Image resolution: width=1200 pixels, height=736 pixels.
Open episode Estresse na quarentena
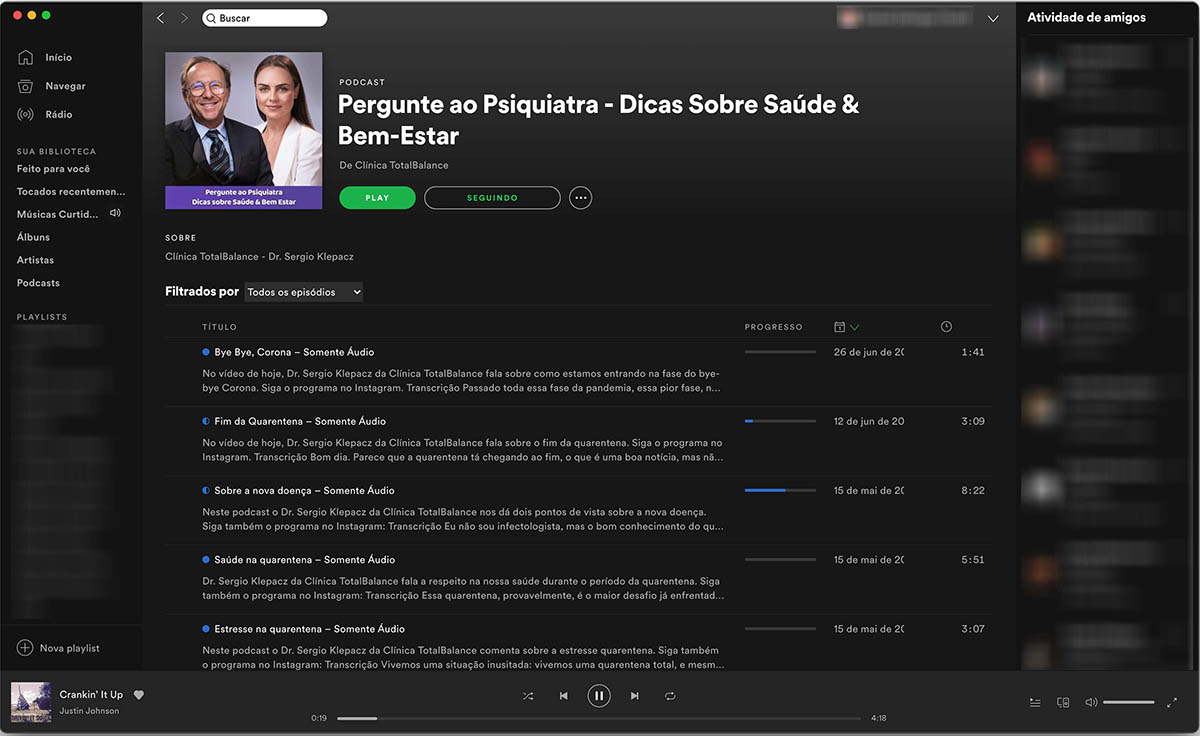(x=309, y=629)
